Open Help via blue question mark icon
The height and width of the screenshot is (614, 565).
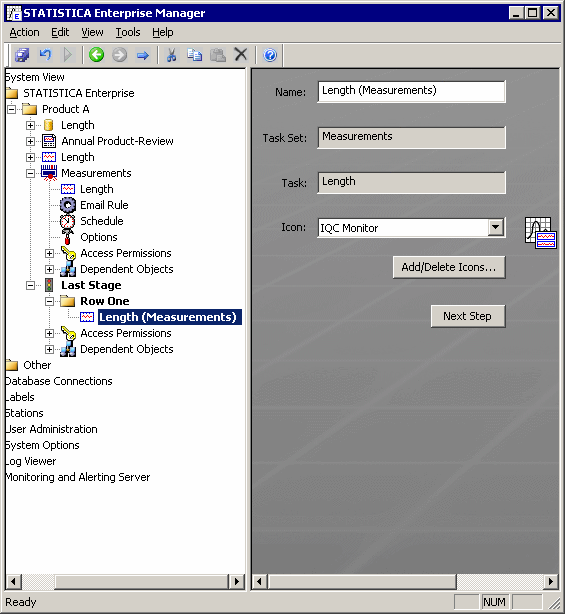click(x=270, y=55)
